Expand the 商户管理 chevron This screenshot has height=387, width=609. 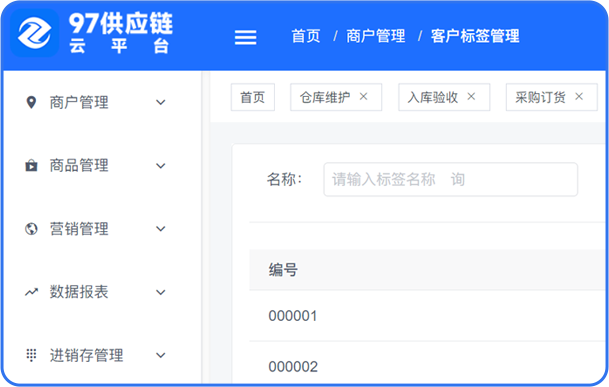coord(160,103)
